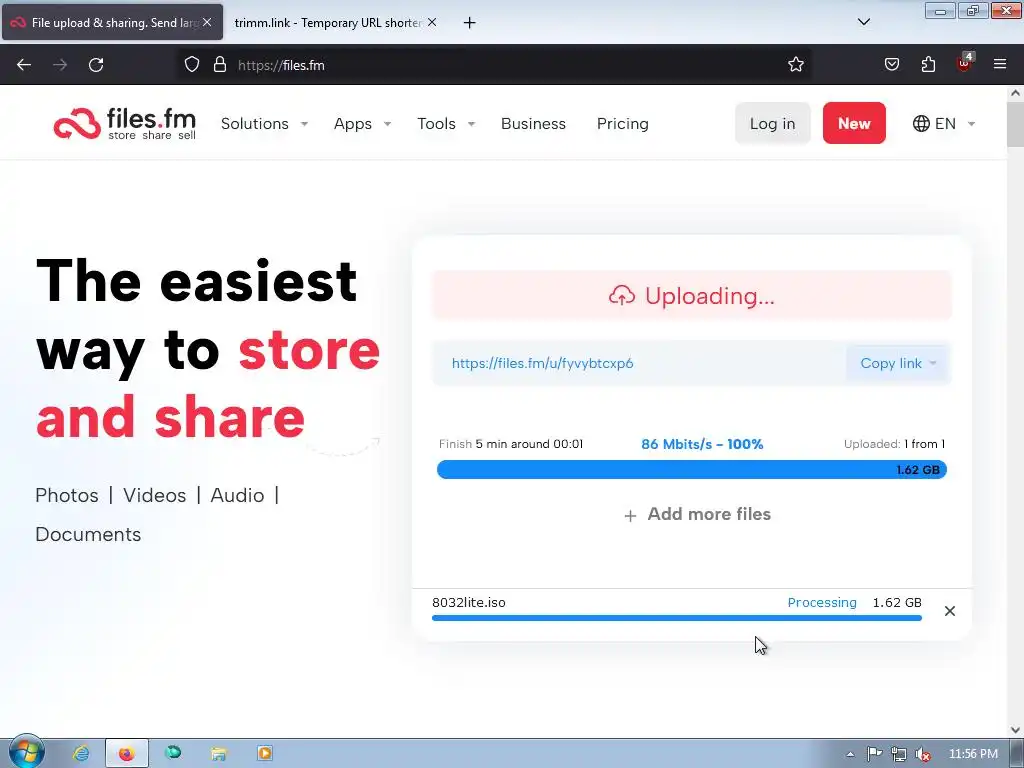Screen dimensions: 1024x768
Task: Click the 8032lite.iso file name
Action: point(468,602)
